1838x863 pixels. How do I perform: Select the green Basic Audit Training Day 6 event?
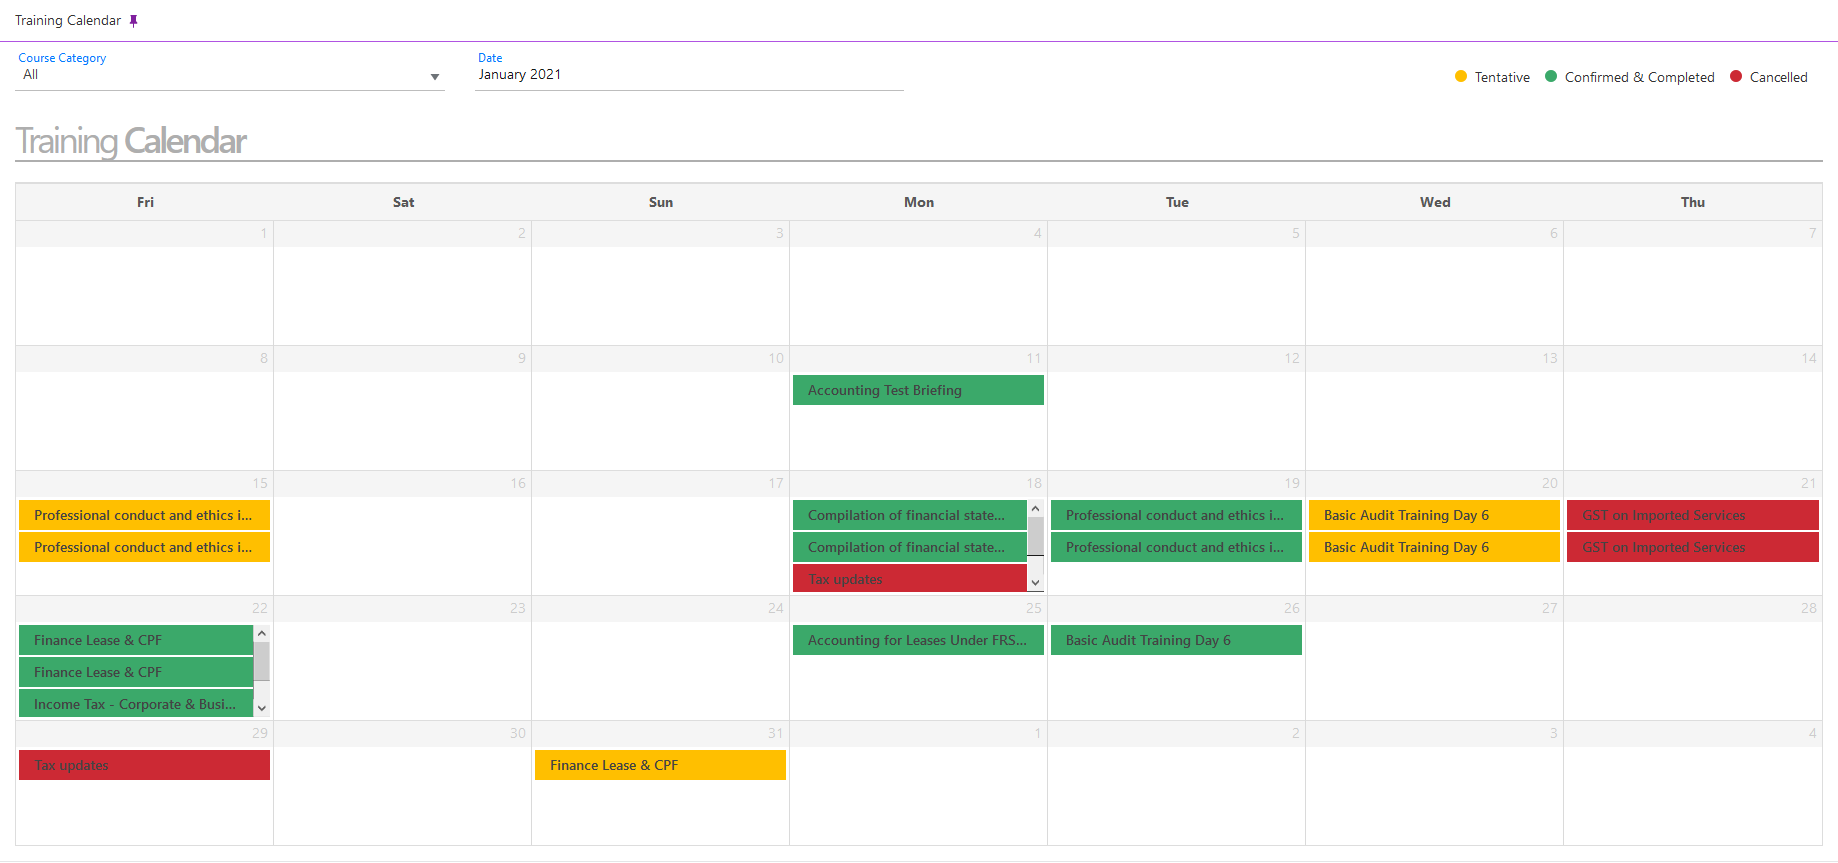(1175, 640)
